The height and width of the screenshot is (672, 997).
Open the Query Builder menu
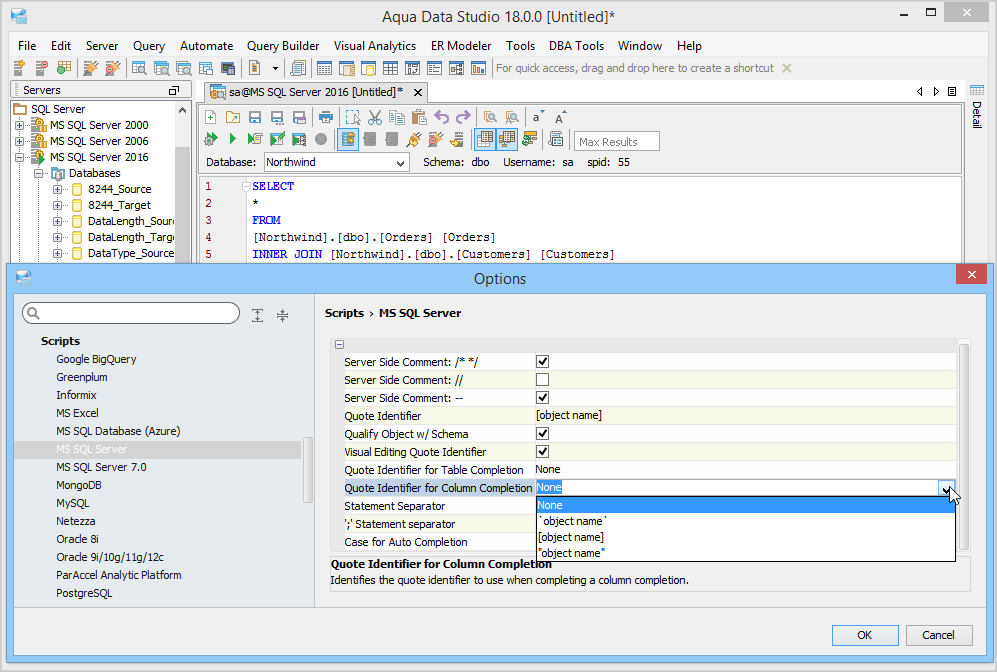coord(283,46)
